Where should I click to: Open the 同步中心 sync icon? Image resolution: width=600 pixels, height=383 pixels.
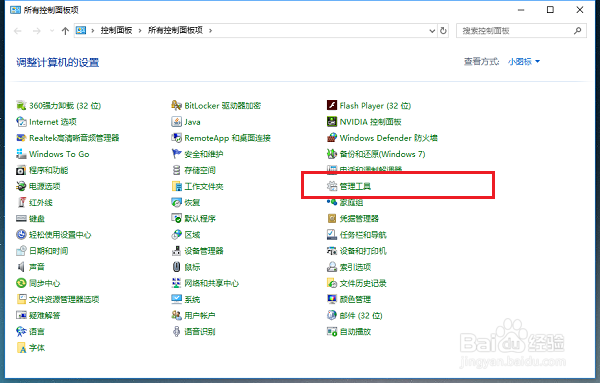pos(21,283)
